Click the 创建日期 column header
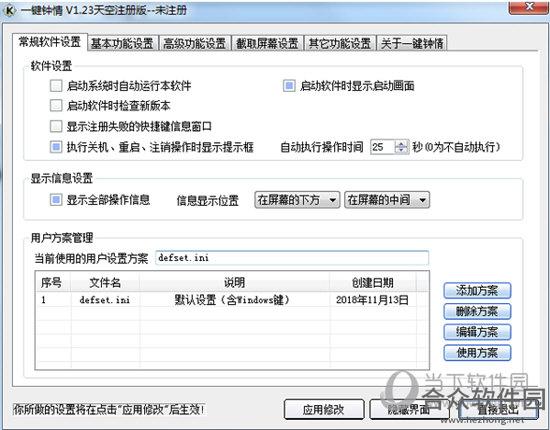The image size is (550, 430). [373, 283]
